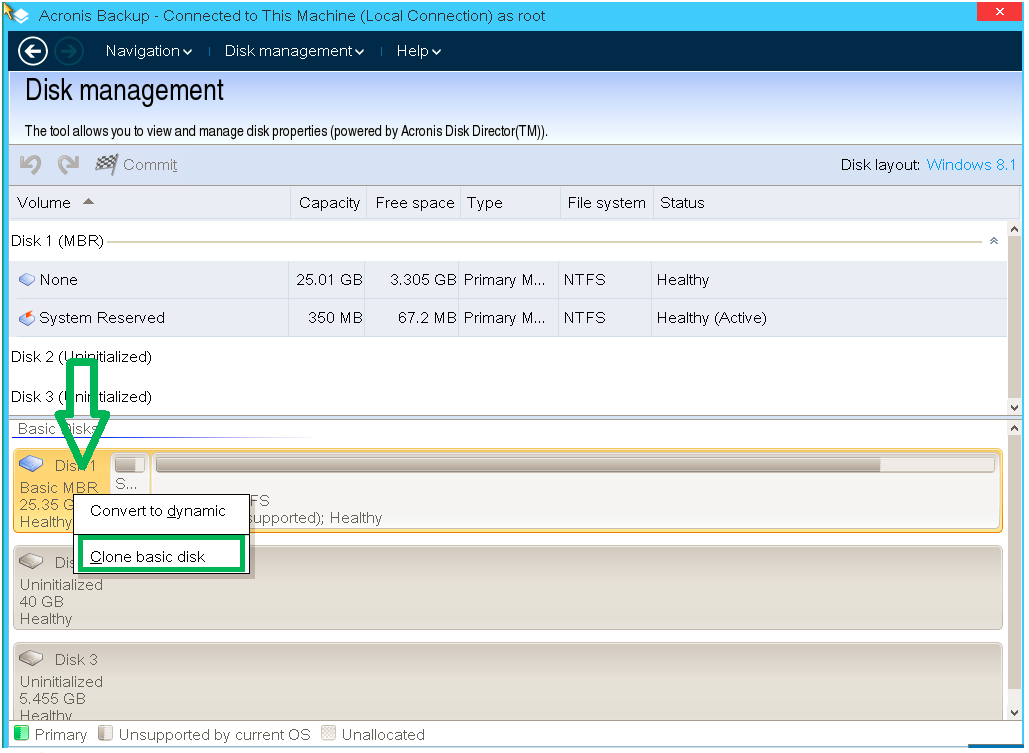Click the Basic MBR label on Disk 1
The height and width of the screenshot is (753, 1029).
click(58, 487)
